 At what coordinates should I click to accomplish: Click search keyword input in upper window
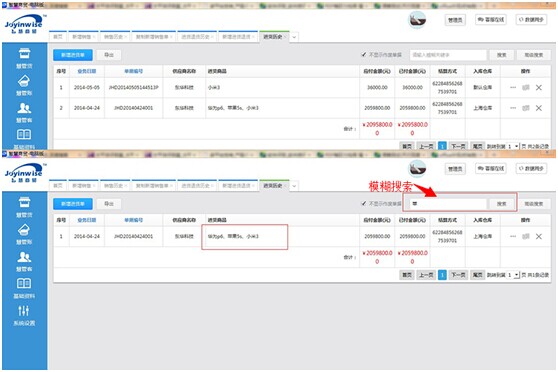click(x=448, y=55)
